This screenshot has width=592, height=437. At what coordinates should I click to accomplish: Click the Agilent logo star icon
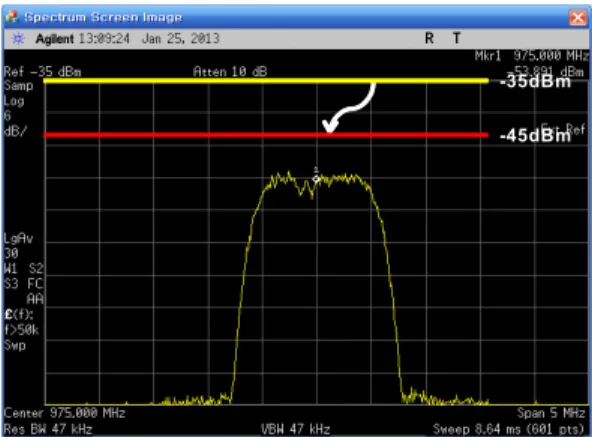(x=18, y=39)
